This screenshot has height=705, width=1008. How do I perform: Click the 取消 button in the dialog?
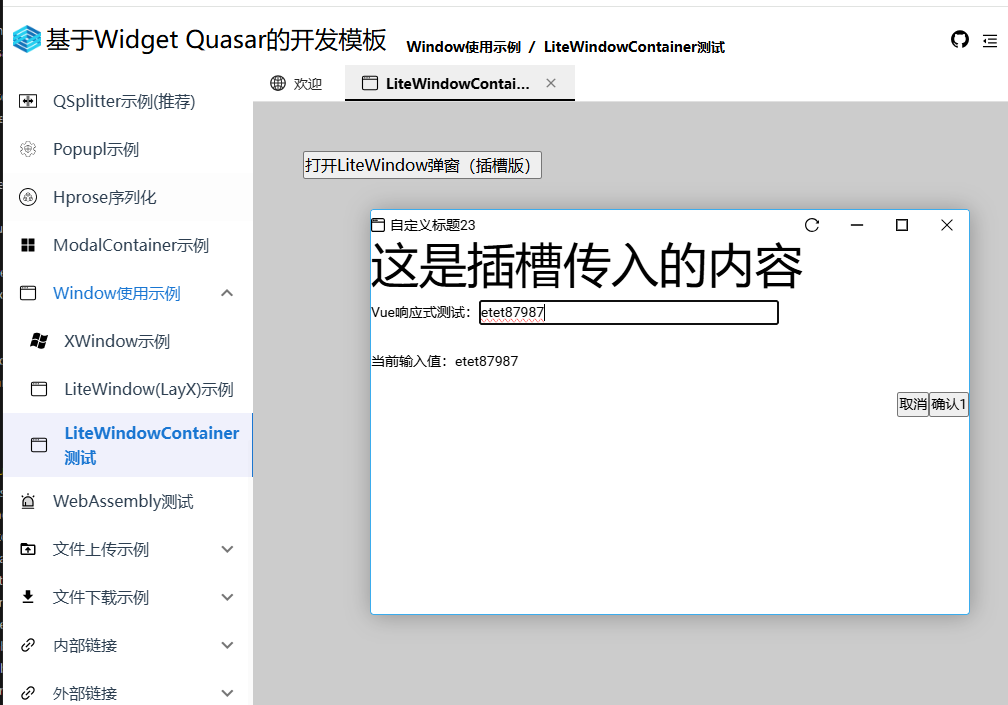pyautogui.click(x=912, y=404)
